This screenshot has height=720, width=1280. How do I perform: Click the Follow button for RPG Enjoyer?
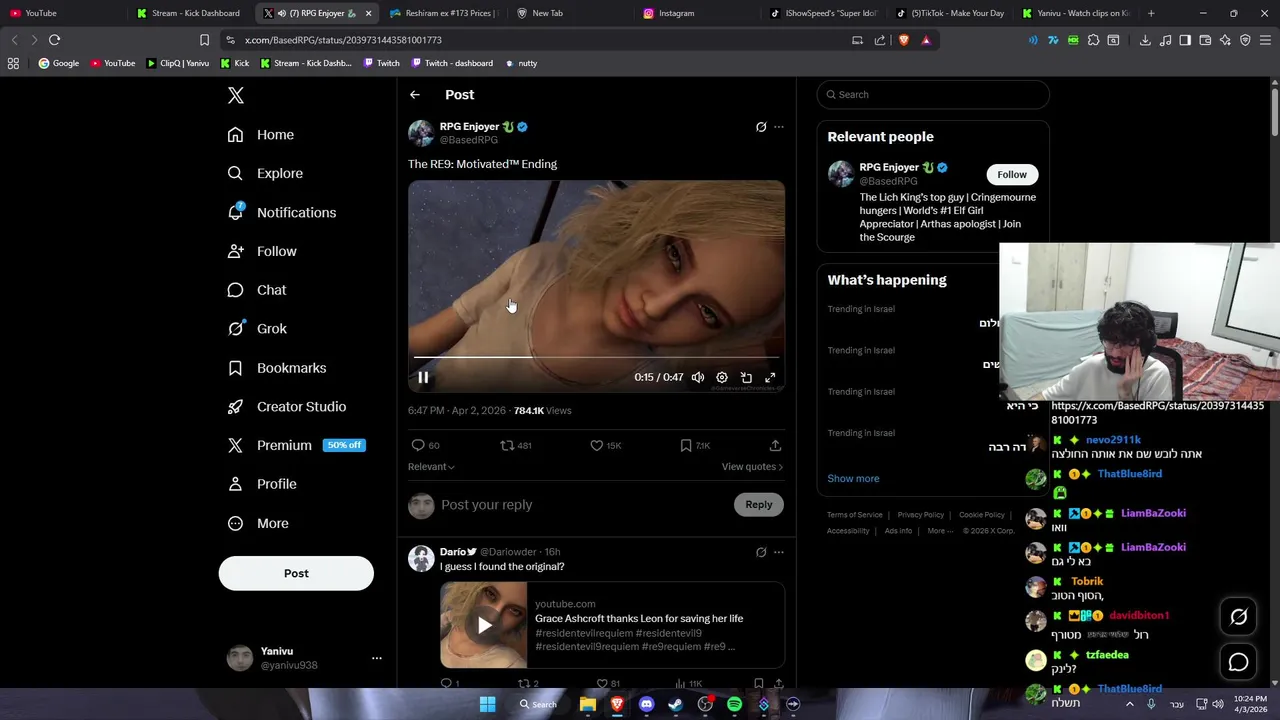tap(1012, 174)
